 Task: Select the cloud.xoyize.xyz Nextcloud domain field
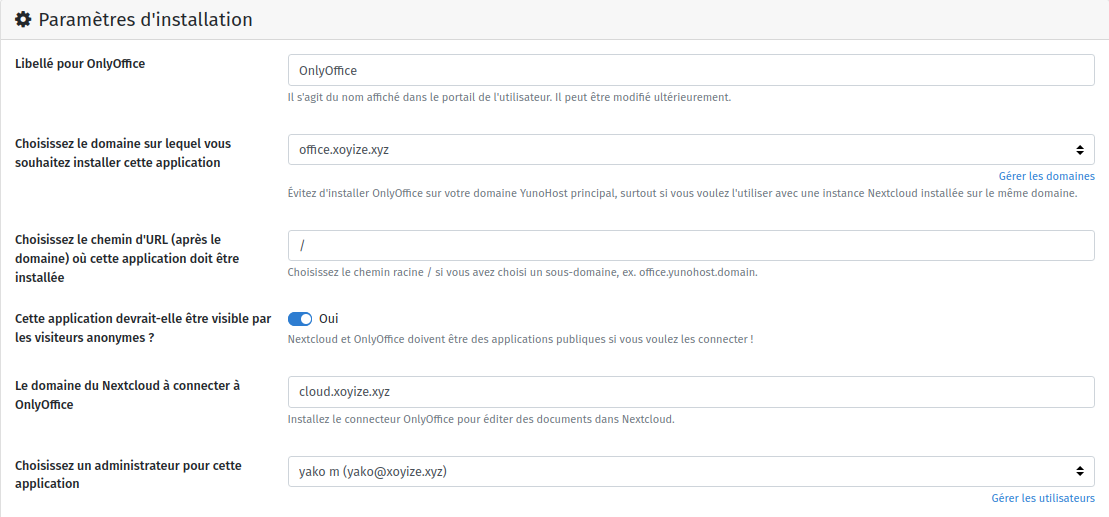(x=690, y=392)
